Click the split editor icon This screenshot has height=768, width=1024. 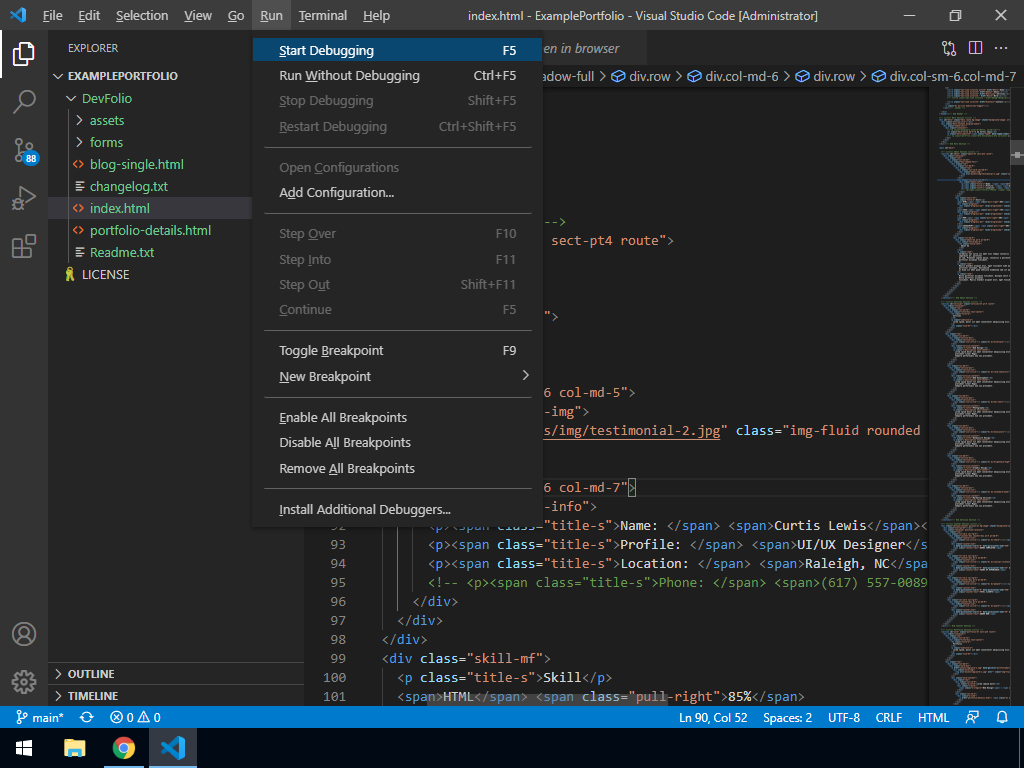[975, 48]
